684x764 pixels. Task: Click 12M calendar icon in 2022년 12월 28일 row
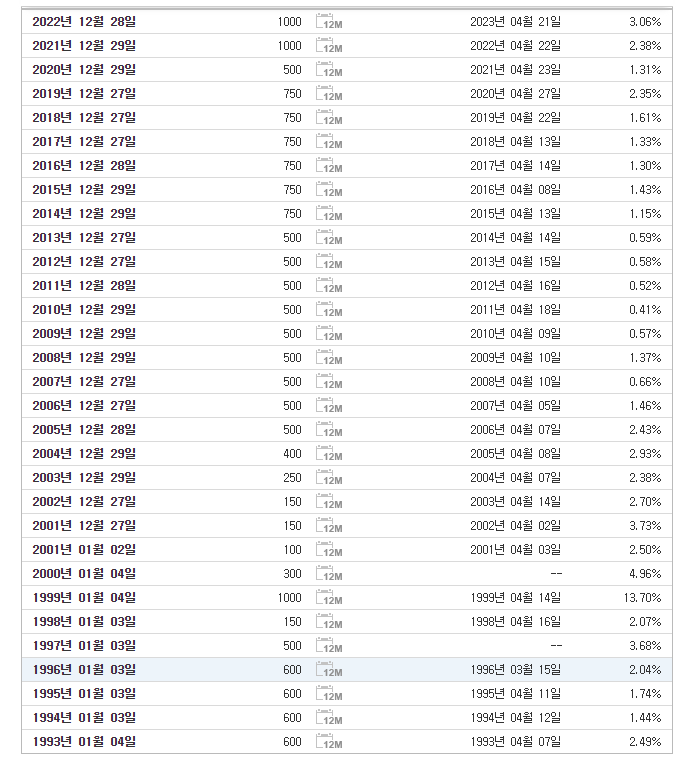[x=329, y=22]
